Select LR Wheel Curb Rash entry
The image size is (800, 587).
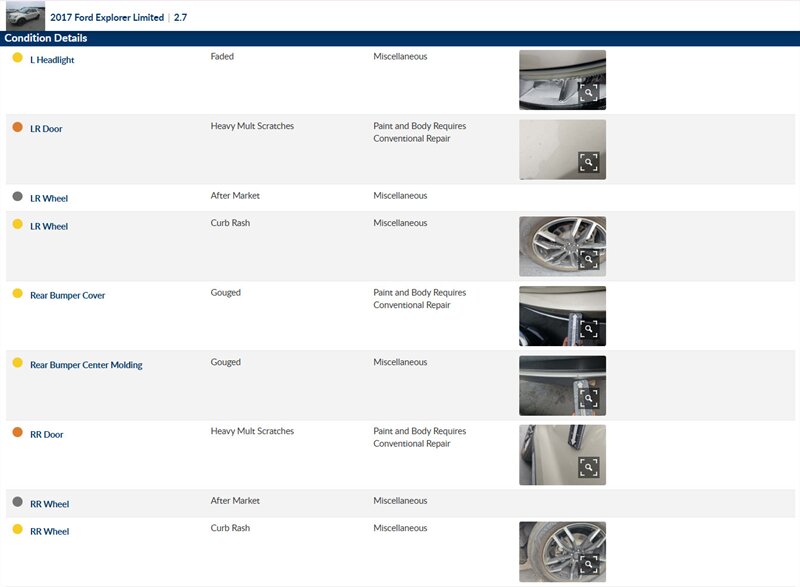pyautogui.click(x=49, y=227)
